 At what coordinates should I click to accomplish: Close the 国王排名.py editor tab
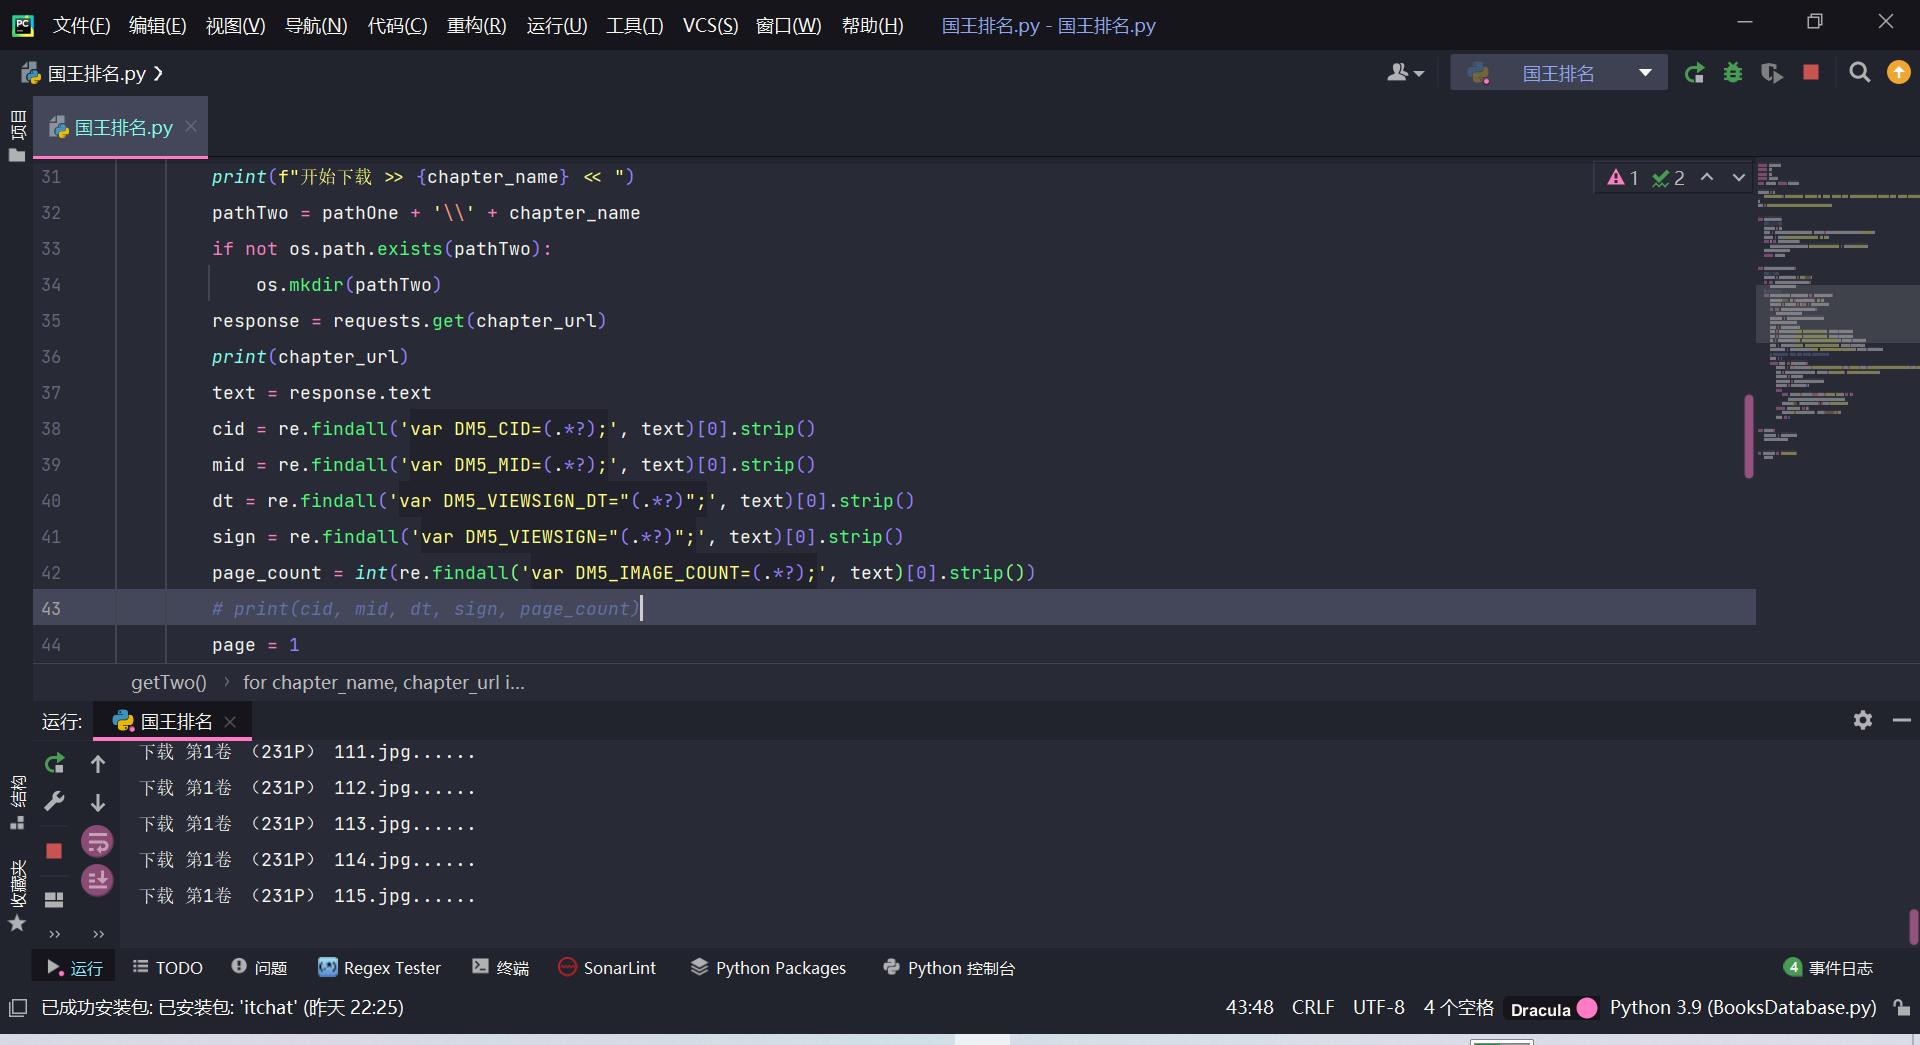(x=191, y=126)
